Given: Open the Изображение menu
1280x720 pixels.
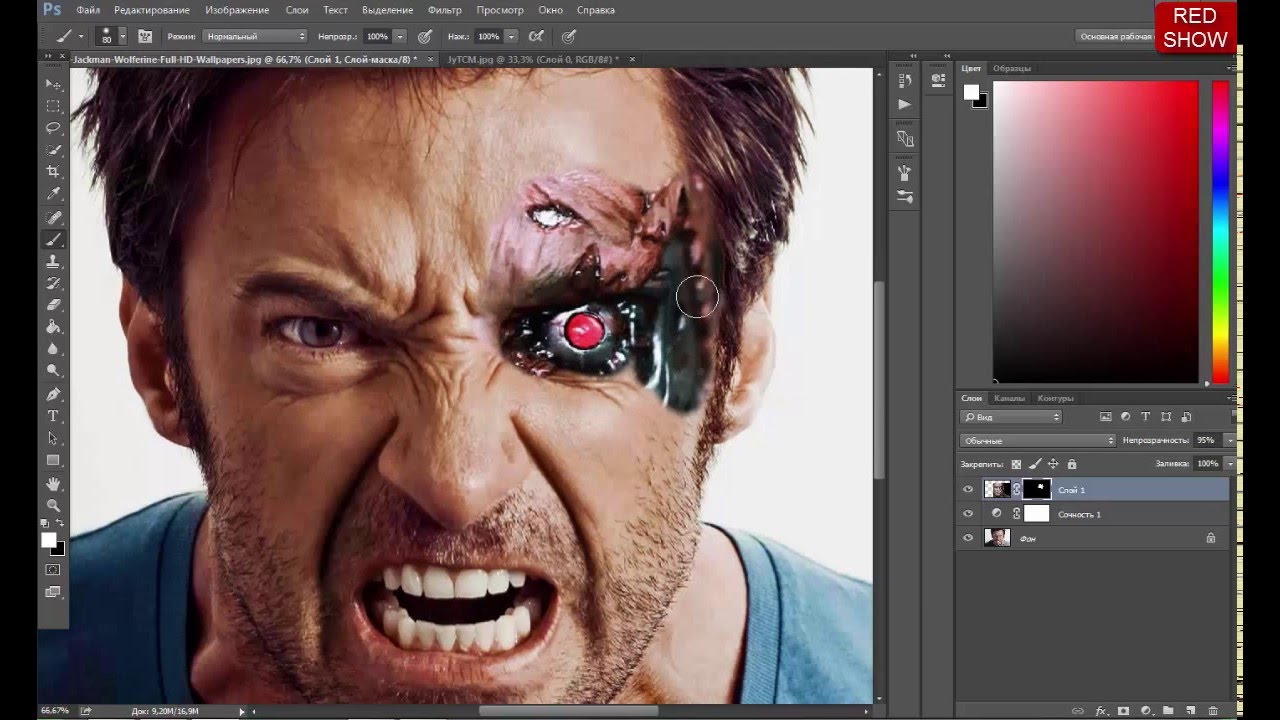Looking at the screenshot, I should pos(237,10).
